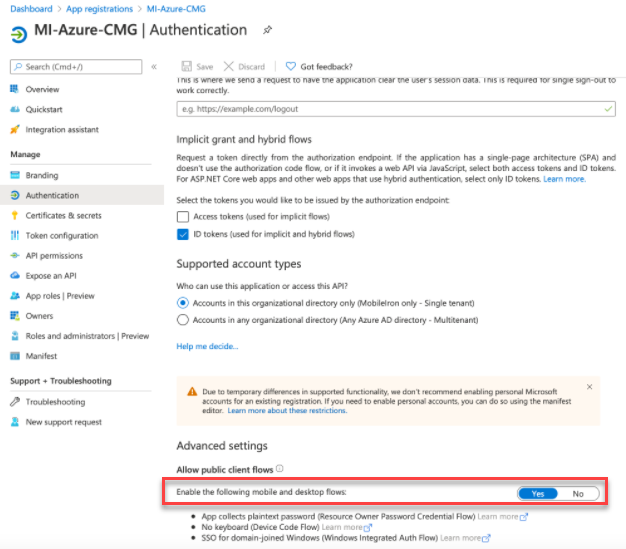Screen dimensions: 626x549
Task: Open Troubleshooting in the sidebar
Action: click(55, 402)
